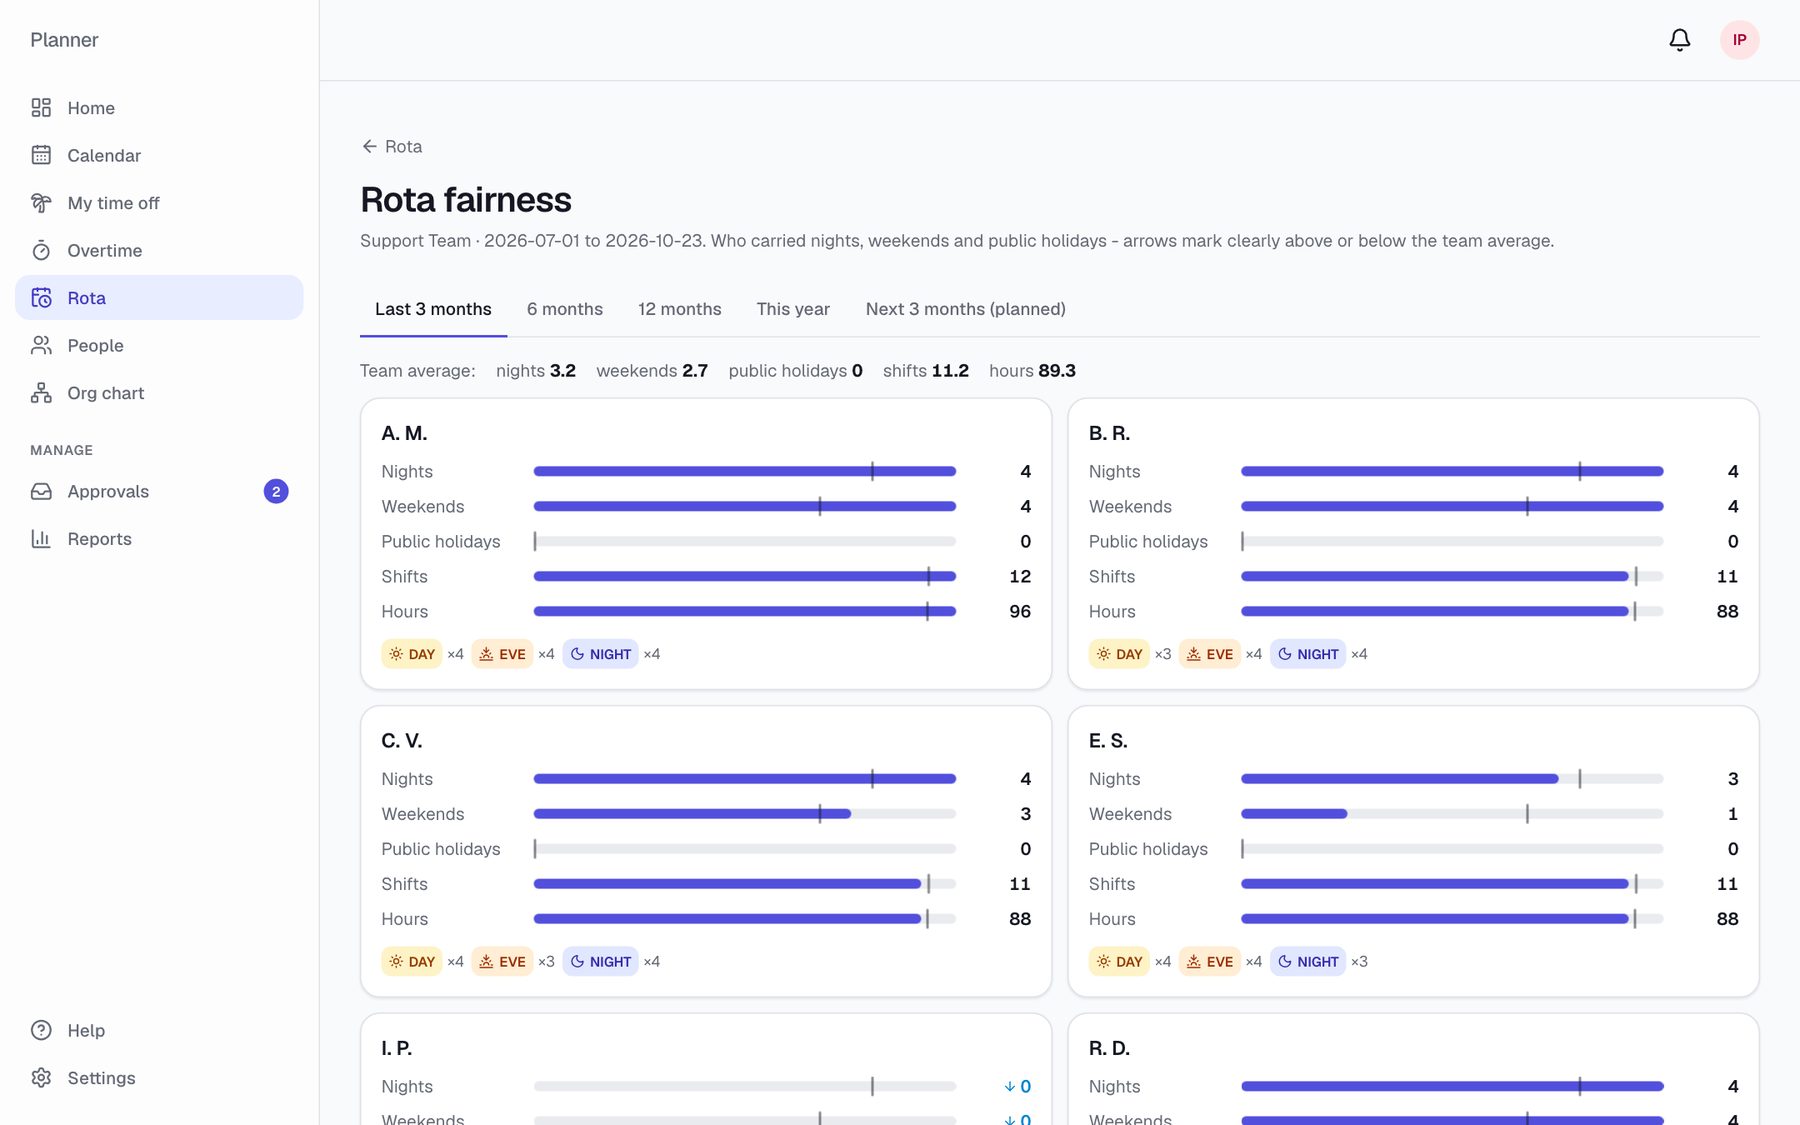Viewport: 1800px width, 1125px height.
Task: Click the R. D. card name
Action: click(x=1109, y=1048)
